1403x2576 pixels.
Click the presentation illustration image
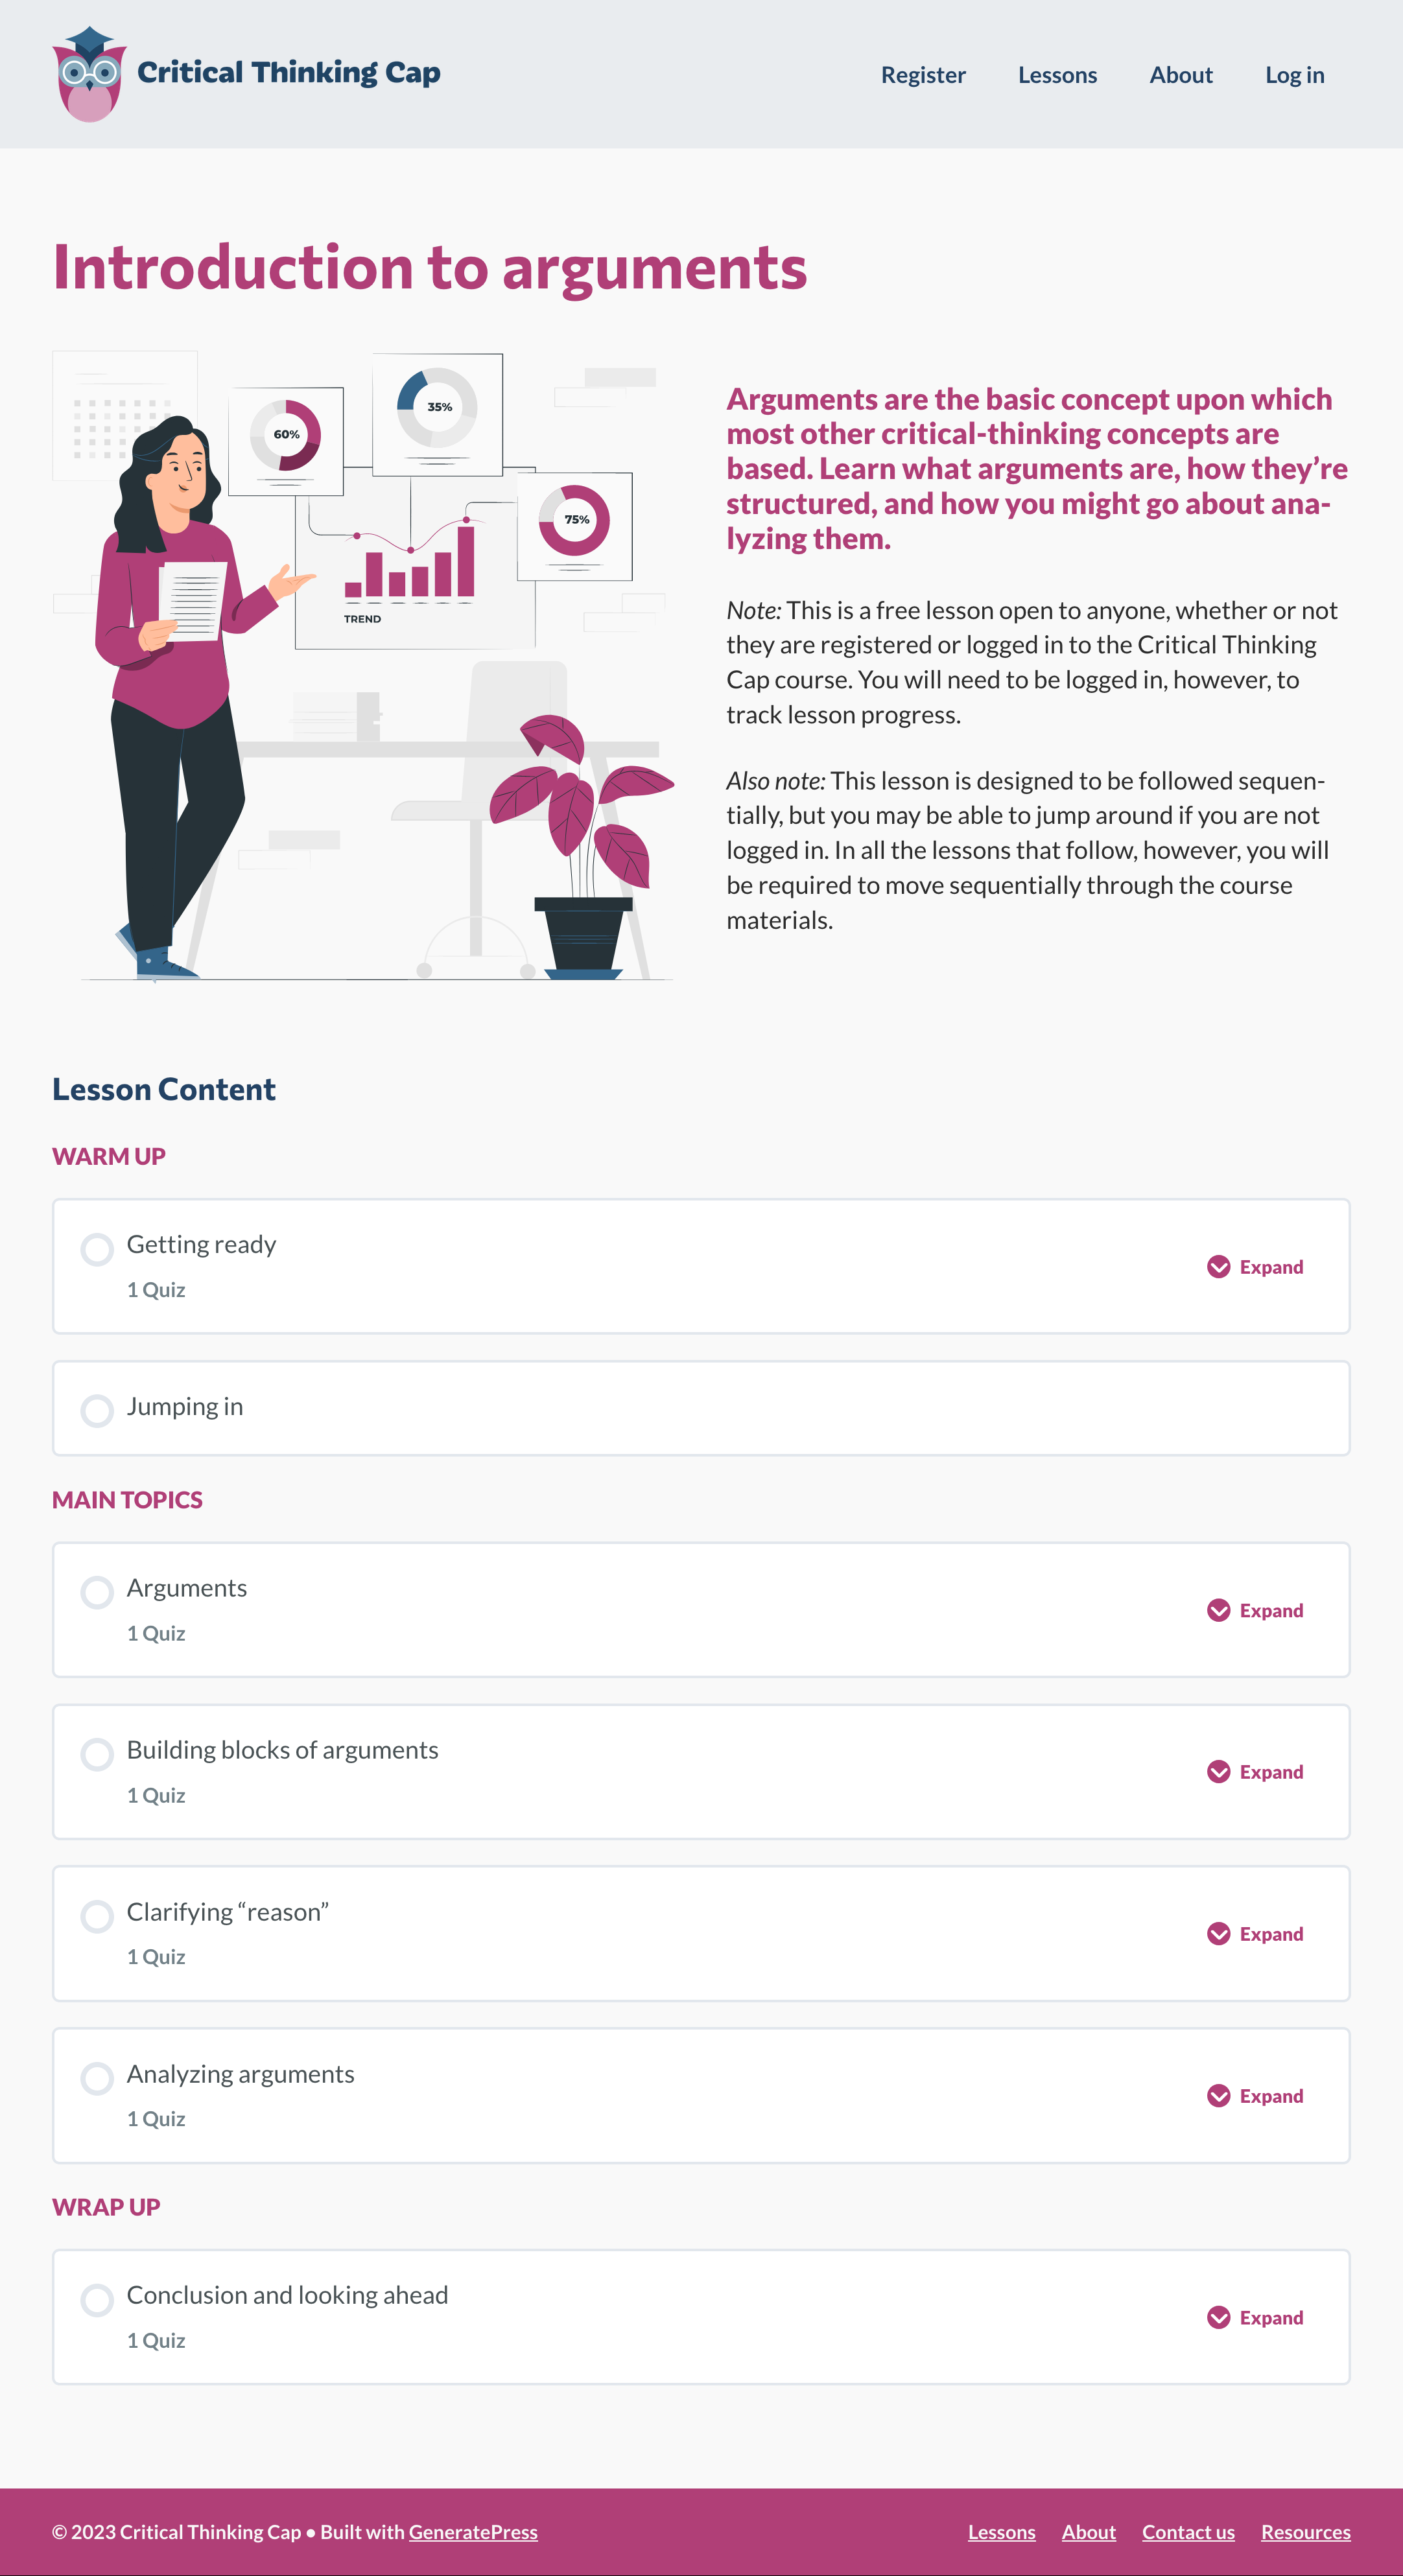(364, 666)
